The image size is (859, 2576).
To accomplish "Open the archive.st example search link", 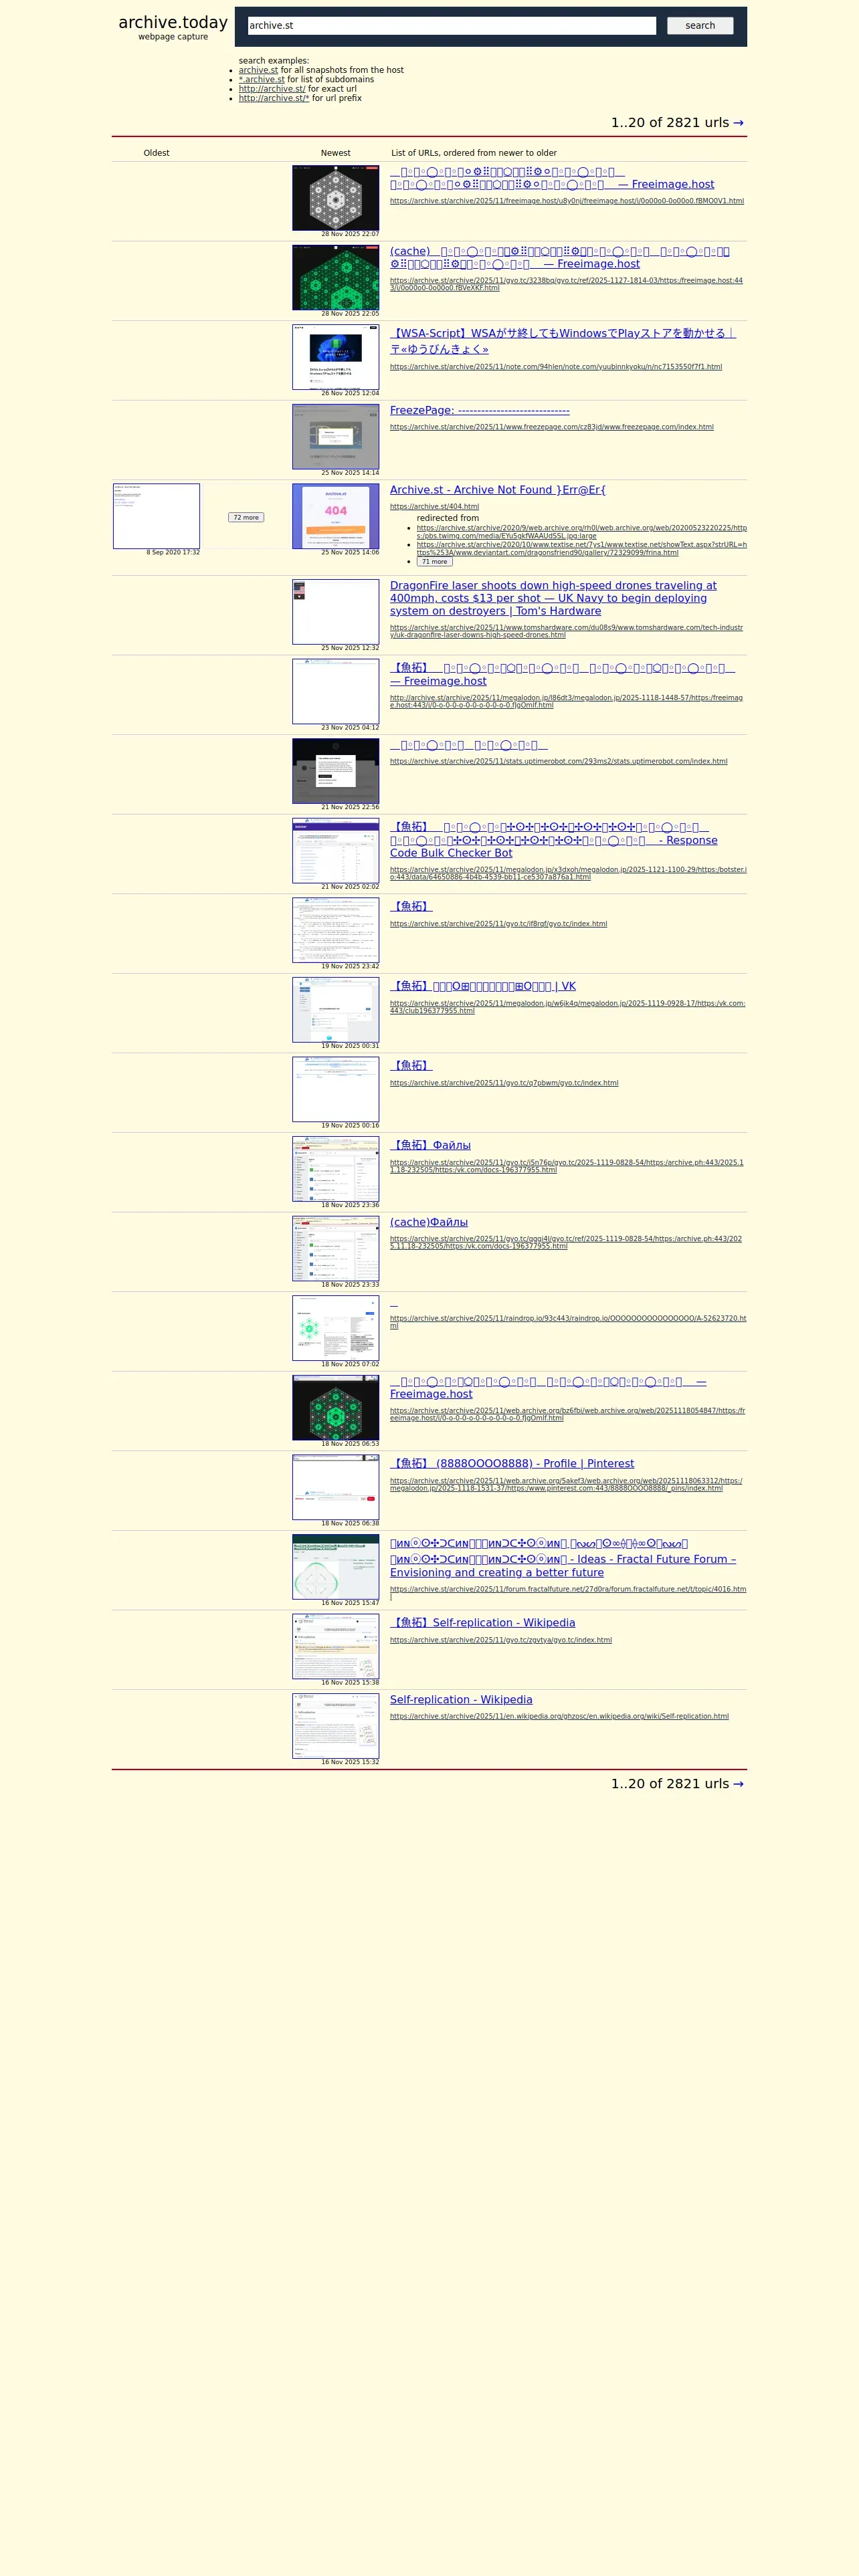I will coord(258,70).
